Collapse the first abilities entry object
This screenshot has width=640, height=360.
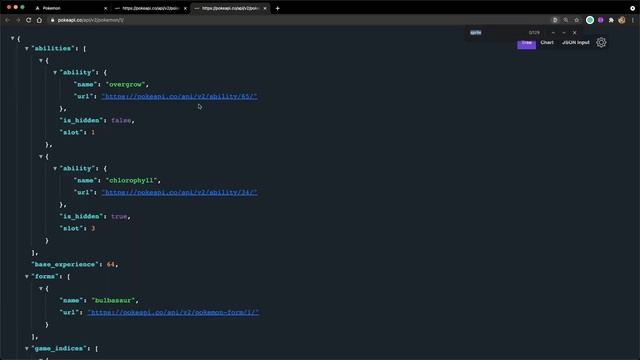(x=41, y=60)
